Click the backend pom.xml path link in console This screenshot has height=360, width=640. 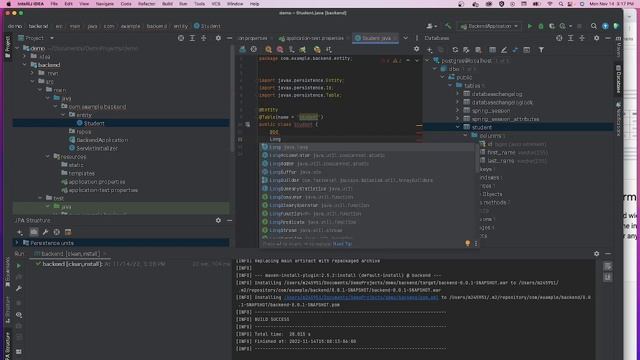[361, 298]
